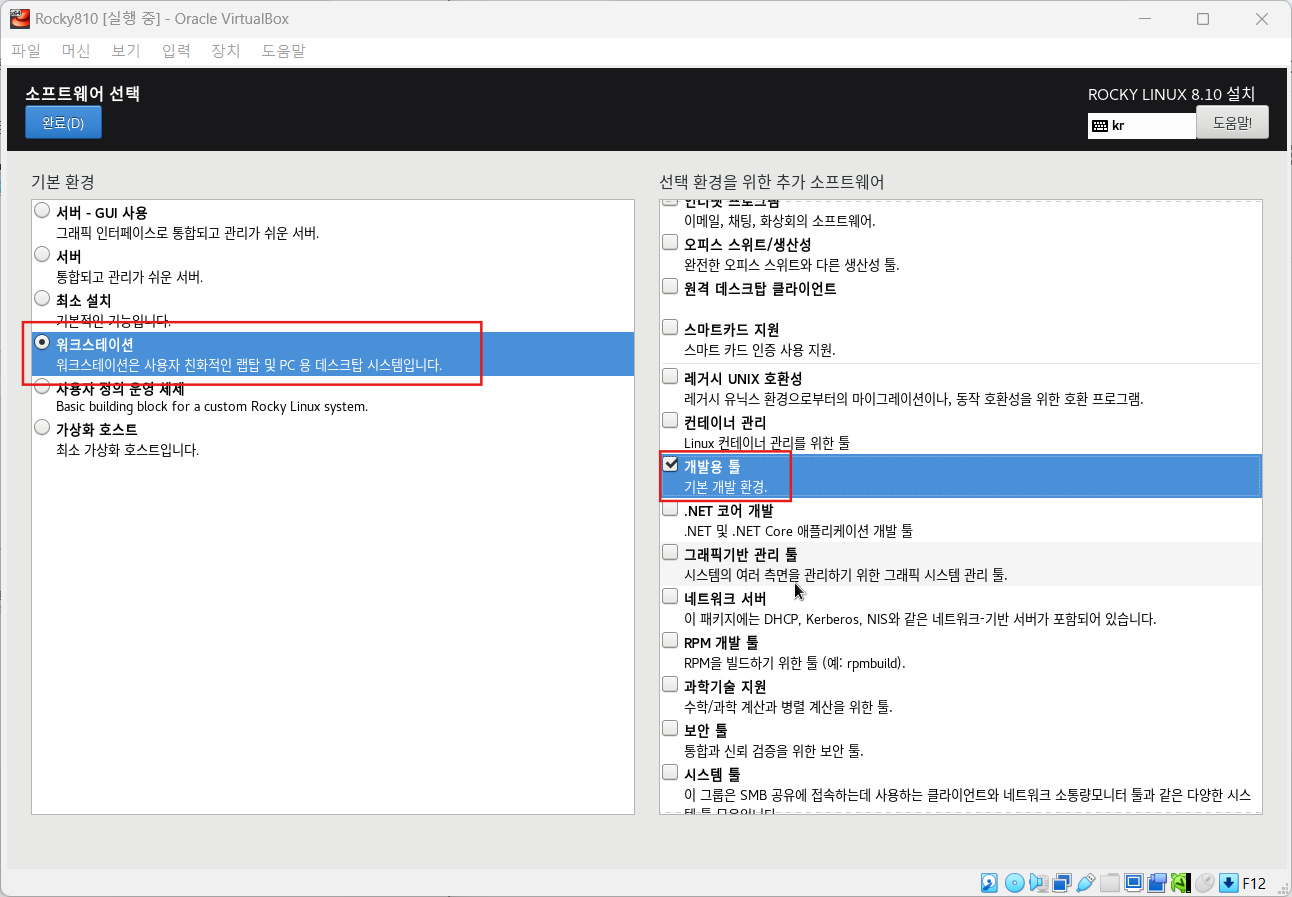Click the optical disc icon in status bar
The image size is (1292, 897).
coord(1014,883)
